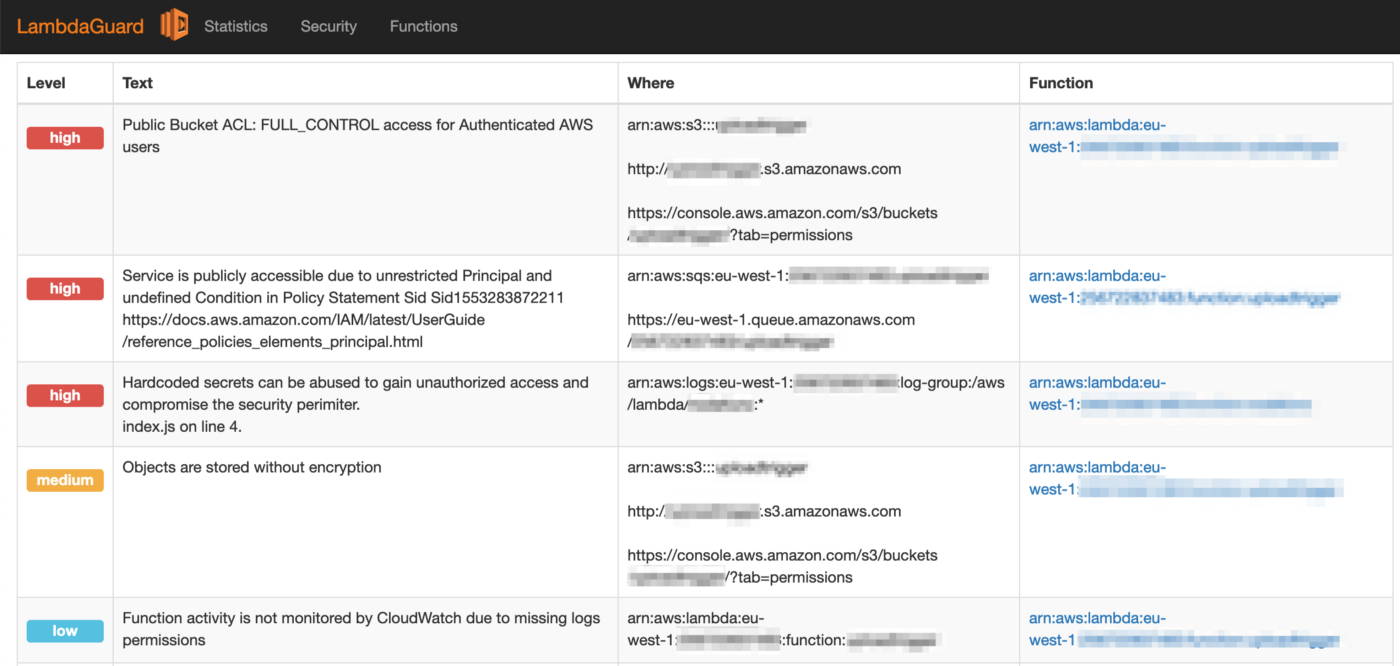Image resolution: width=1400 pixels, height=666 pixels.
Task: Click the LambdaGuard orange logo icon
Action: 174,24
